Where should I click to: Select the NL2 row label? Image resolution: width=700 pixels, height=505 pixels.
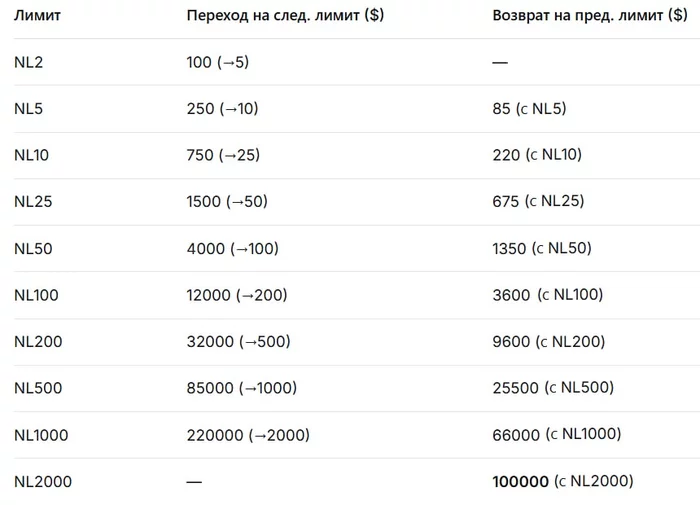pyautogui.click(x=29, y=62)
